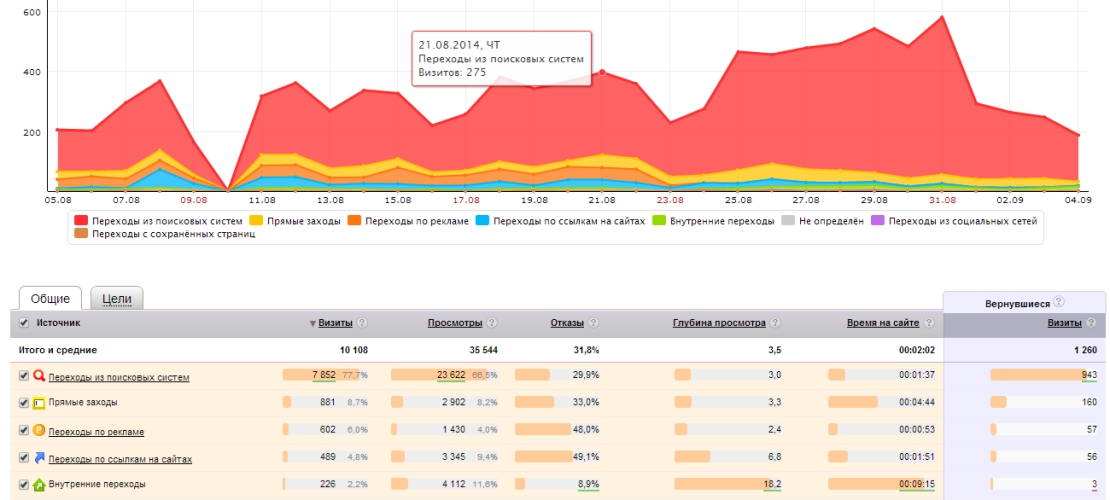The height and width of the screenshot is (500, 1110).
Task: Click the search engines magnifier icon
Action: coord(39,375)
